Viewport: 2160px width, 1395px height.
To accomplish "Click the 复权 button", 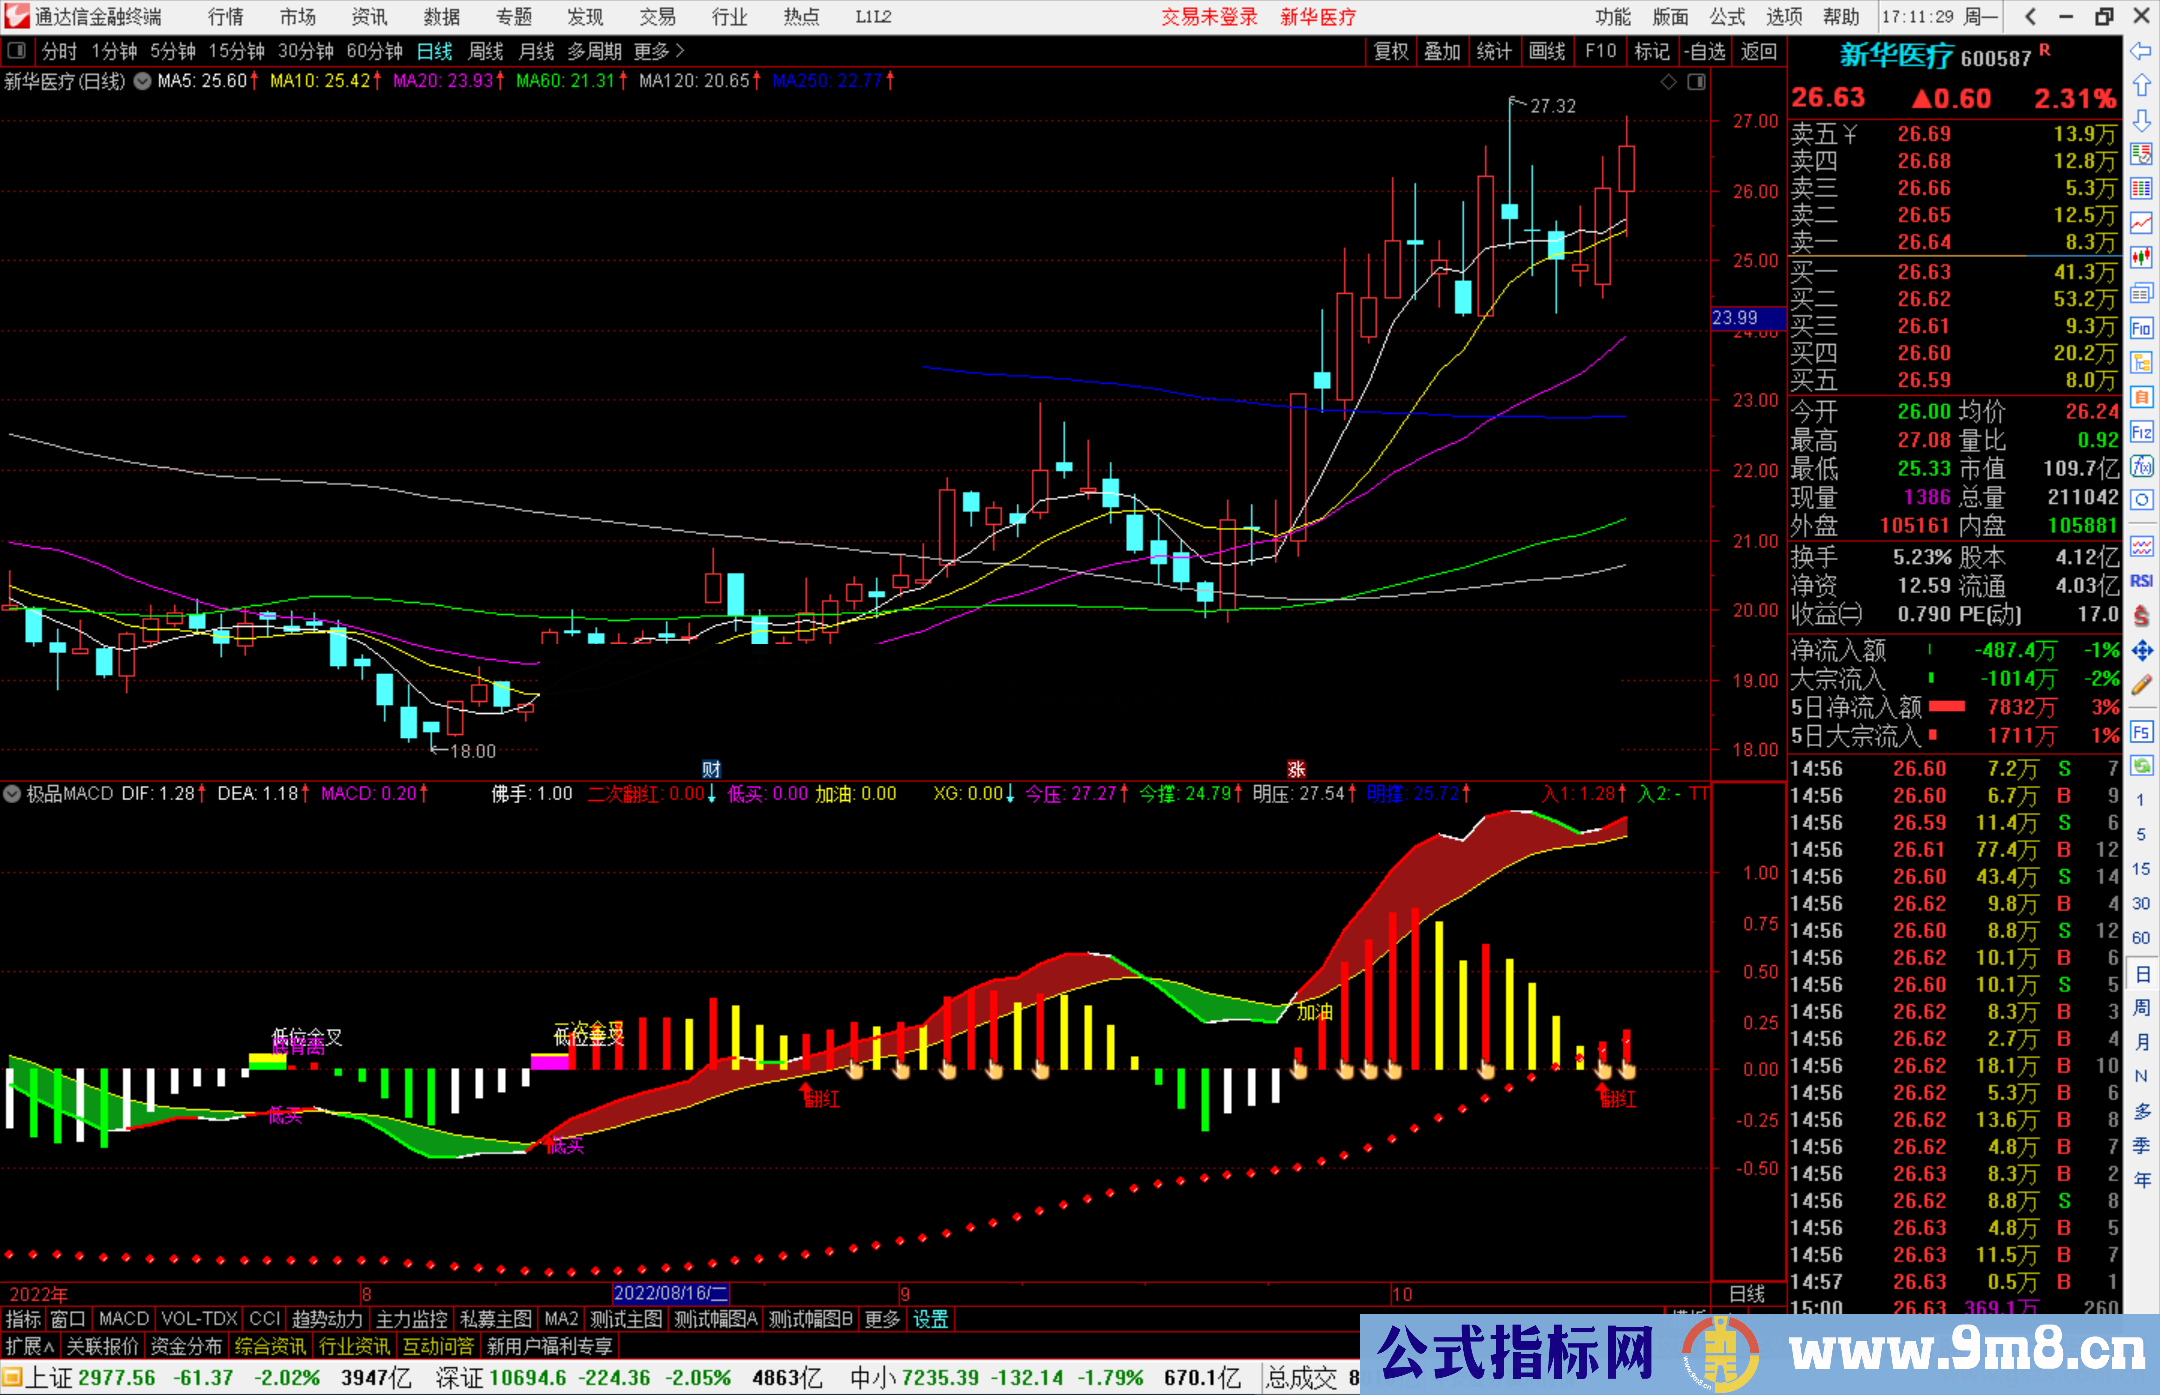I will point(1391,51).
